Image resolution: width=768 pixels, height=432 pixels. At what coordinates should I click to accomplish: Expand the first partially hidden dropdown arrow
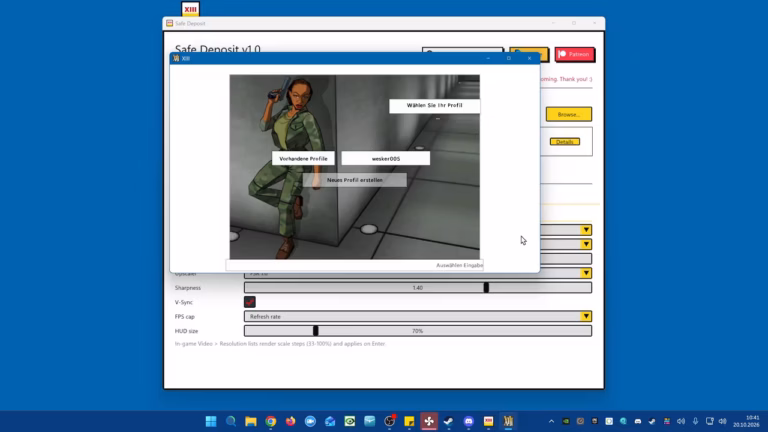(586, 230)
